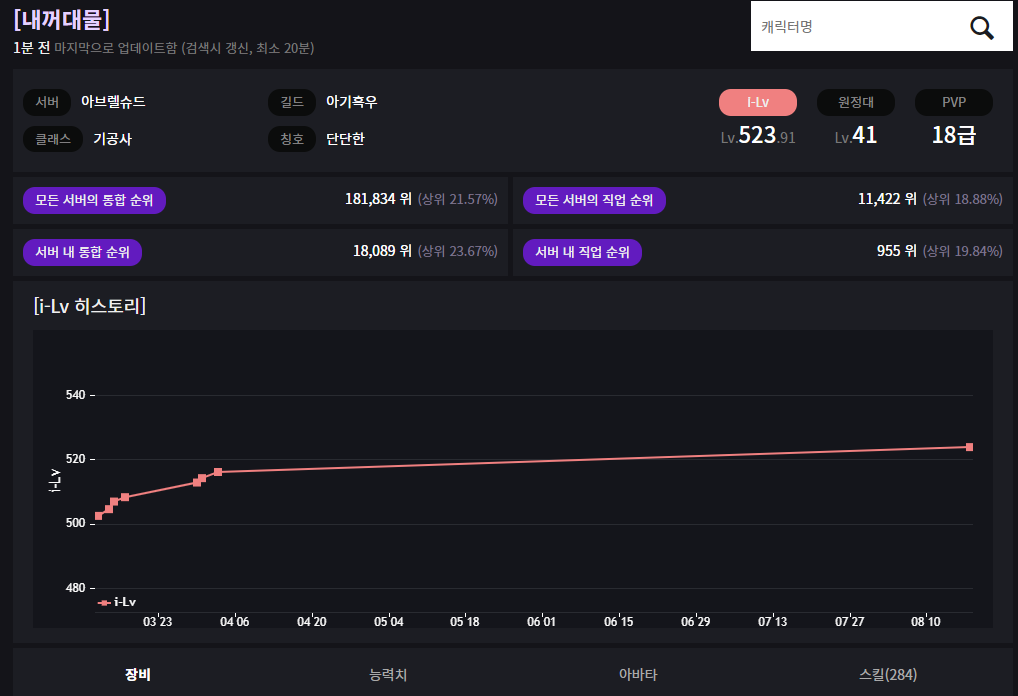Viewport: 1018px width, 696px height.
Task: Select the PVP pill button
Action: 953,103
